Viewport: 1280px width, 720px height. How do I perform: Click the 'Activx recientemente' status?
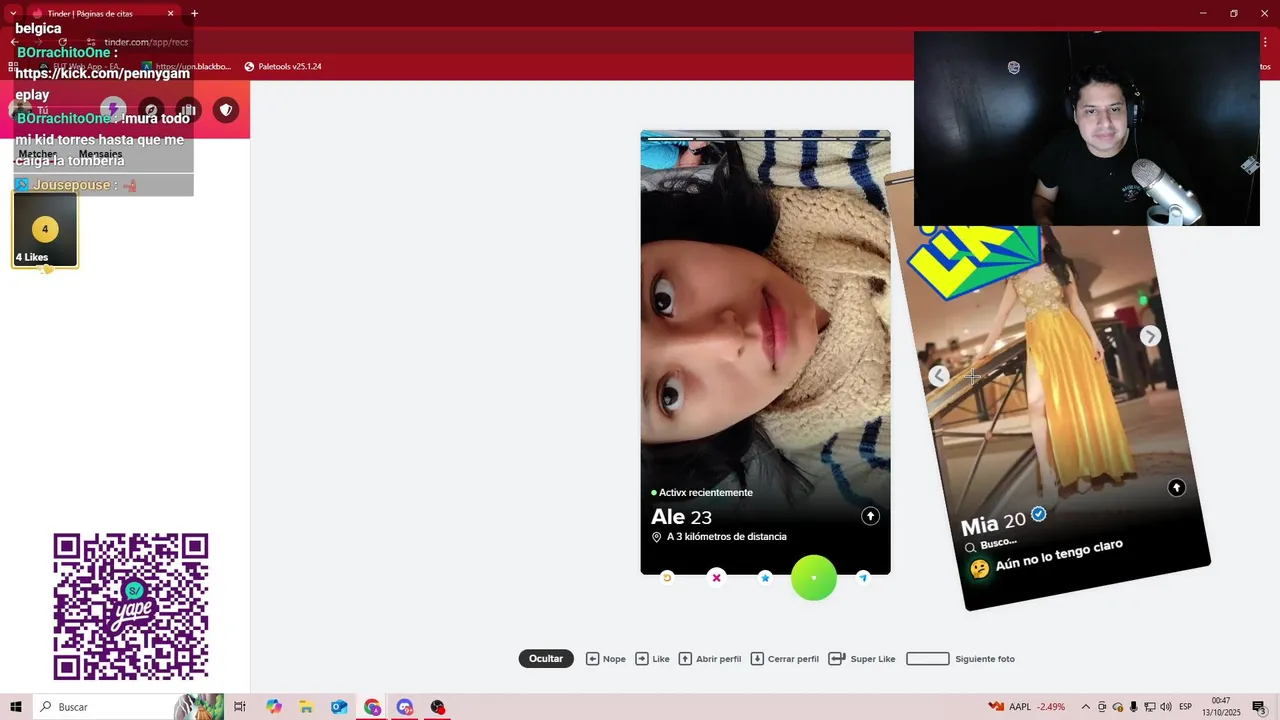705,492
